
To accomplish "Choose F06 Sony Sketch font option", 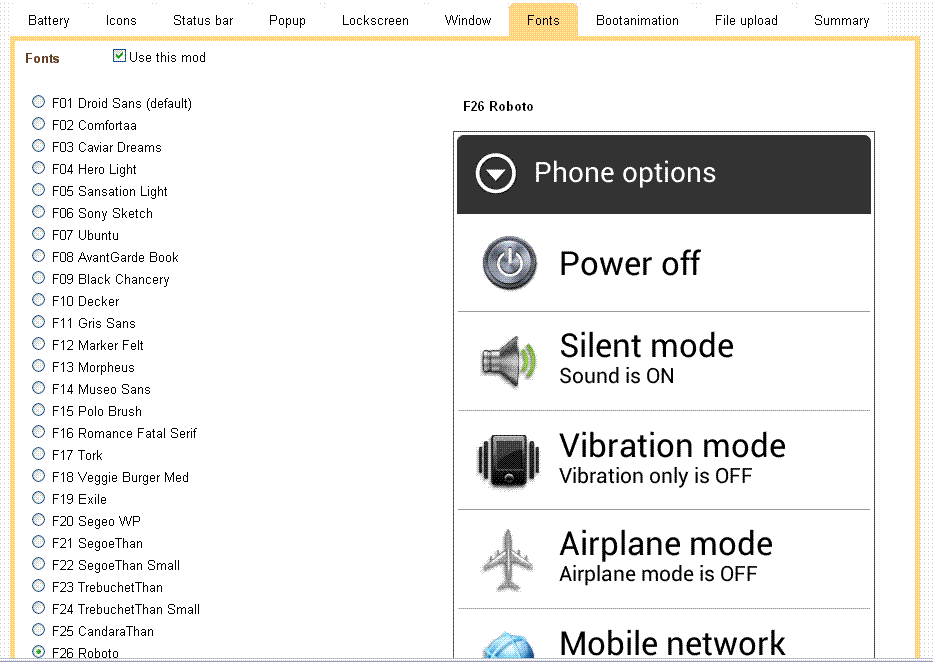I will (x=39, y=212).
